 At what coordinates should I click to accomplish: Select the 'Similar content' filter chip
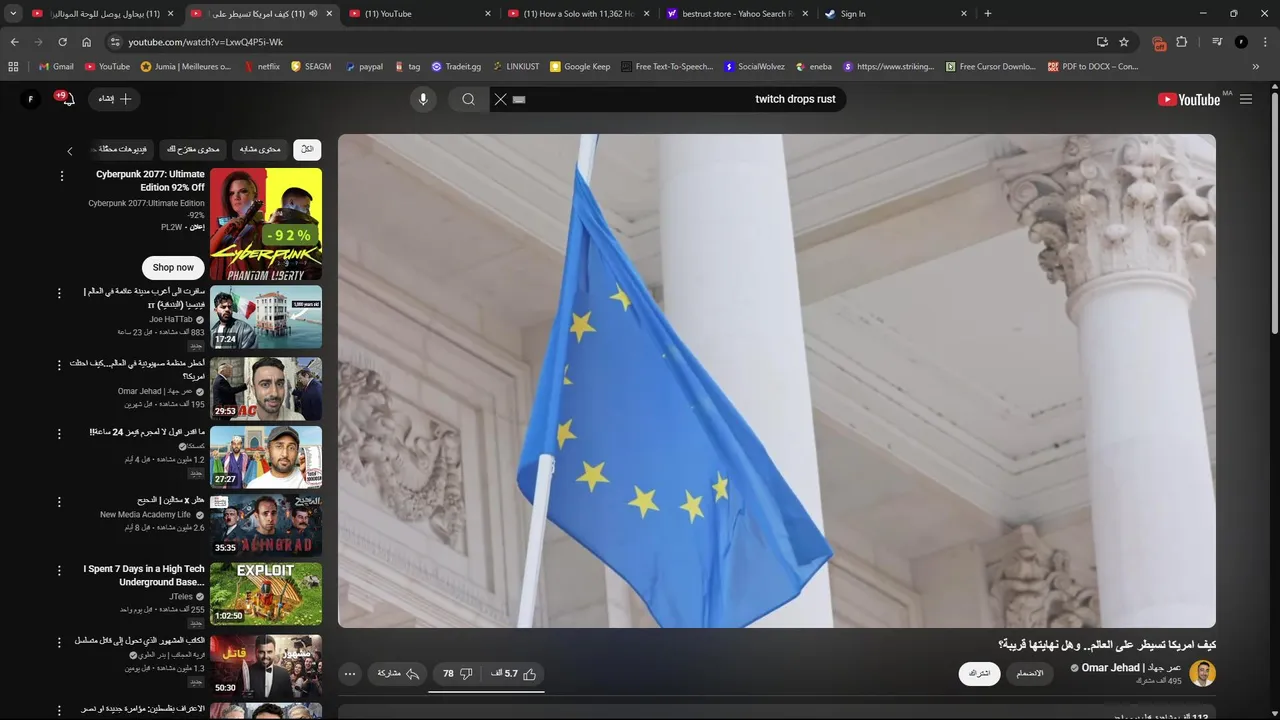[260, 149]
